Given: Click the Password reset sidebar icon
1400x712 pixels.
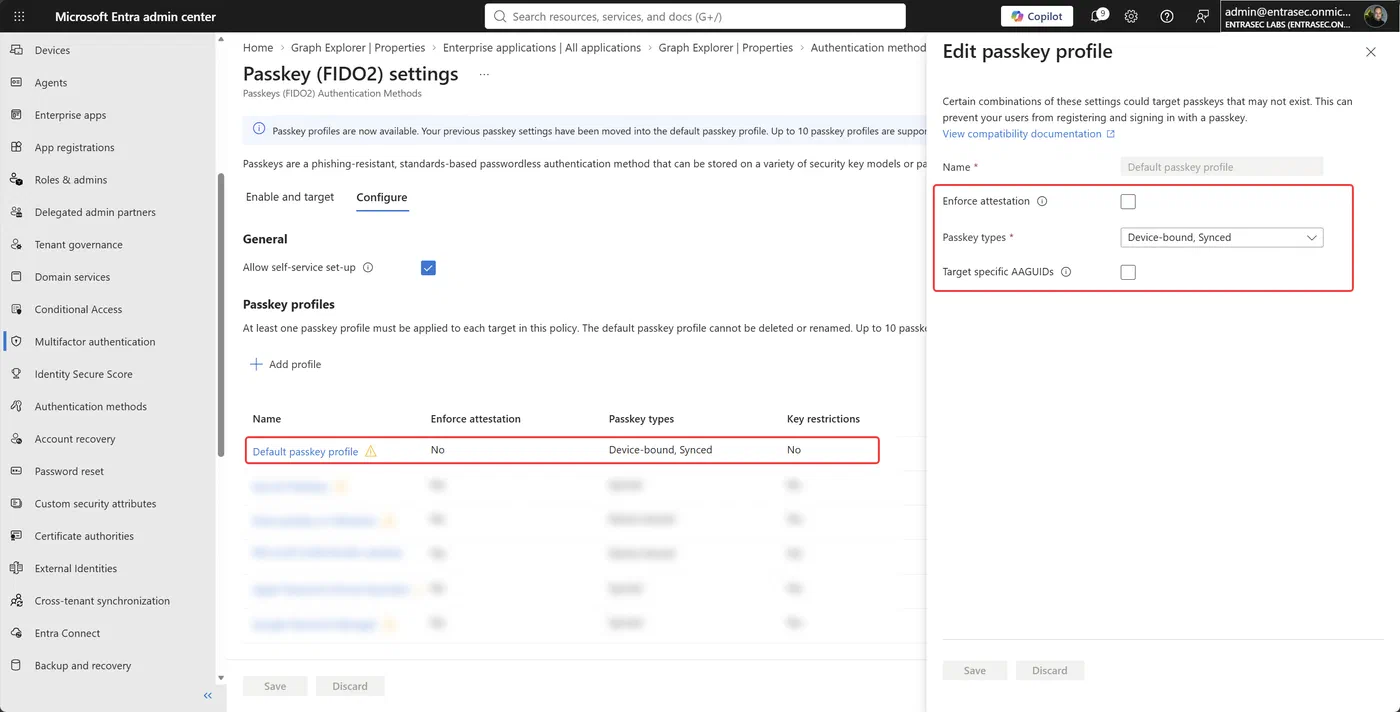Looking at the screenshot, I should (x=16, y=471).
